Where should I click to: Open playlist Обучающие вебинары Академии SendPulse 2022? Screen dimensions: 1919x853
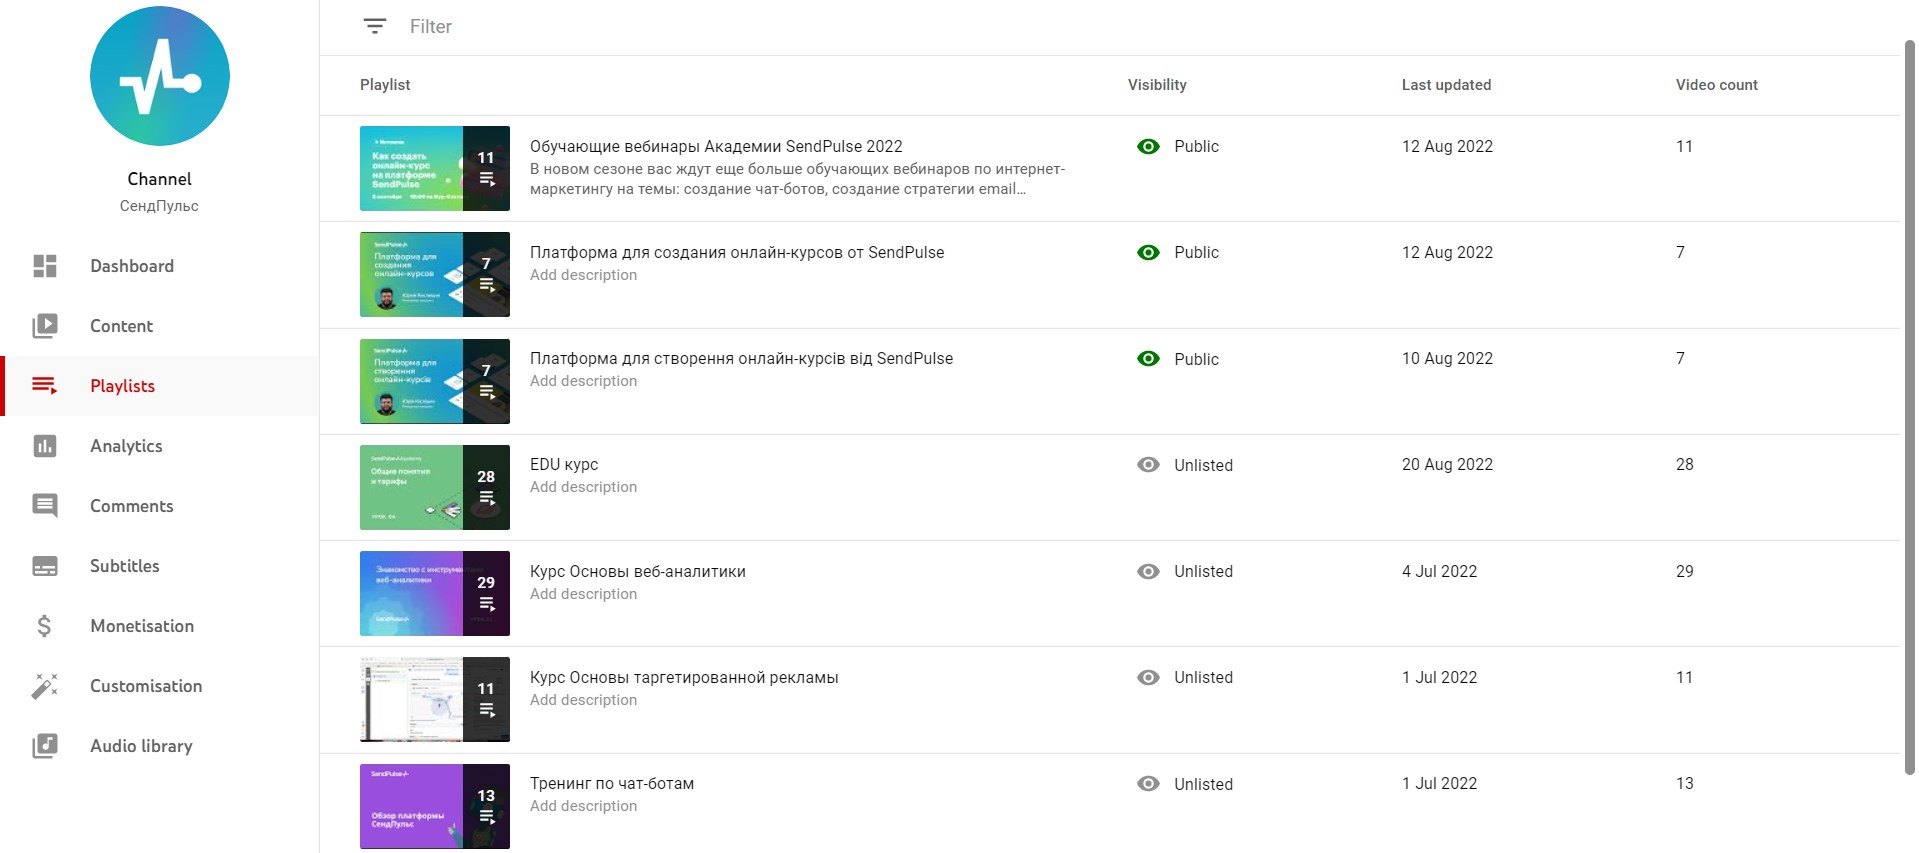pyautogui.click(x=716, y=146)
